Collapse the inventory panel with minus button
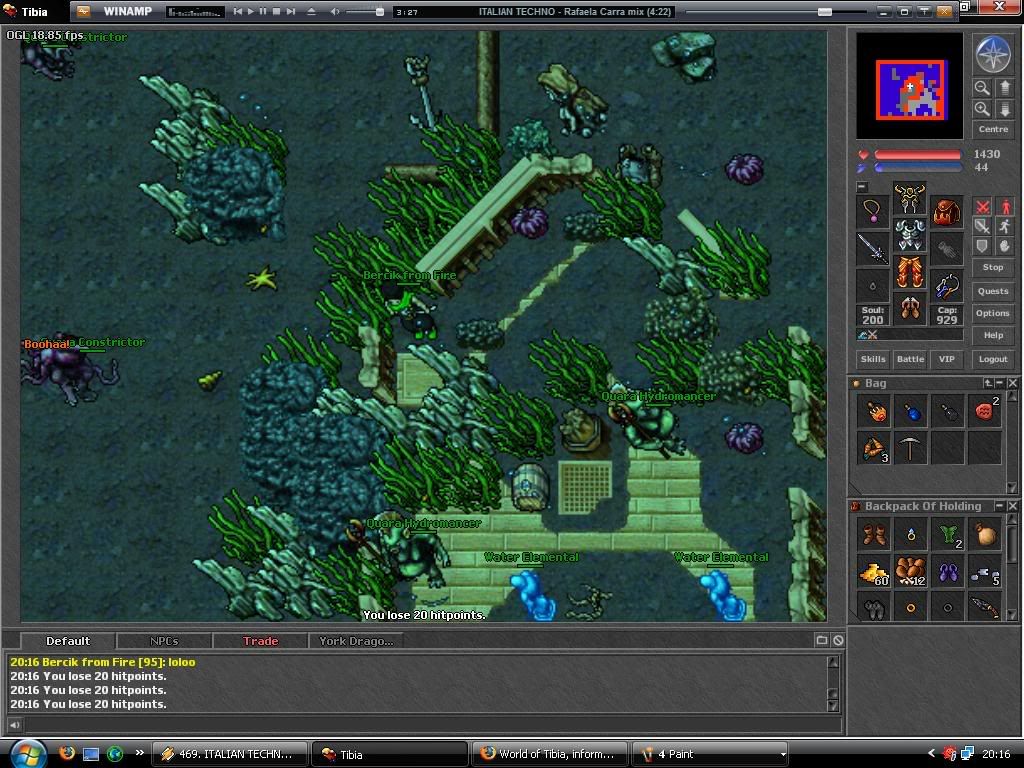1024x768 pixels. click(x=862, y=187)
